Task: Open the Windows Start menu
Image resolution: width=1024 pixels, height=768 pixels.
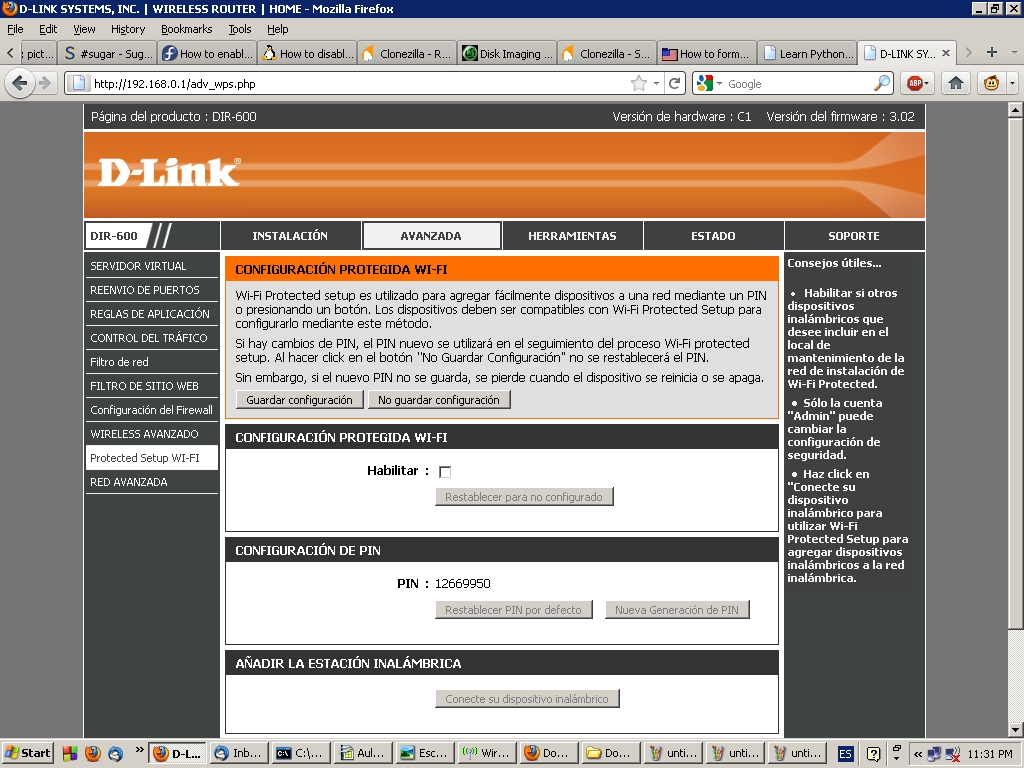Action: pyautogui.click(x=28, y=753)
